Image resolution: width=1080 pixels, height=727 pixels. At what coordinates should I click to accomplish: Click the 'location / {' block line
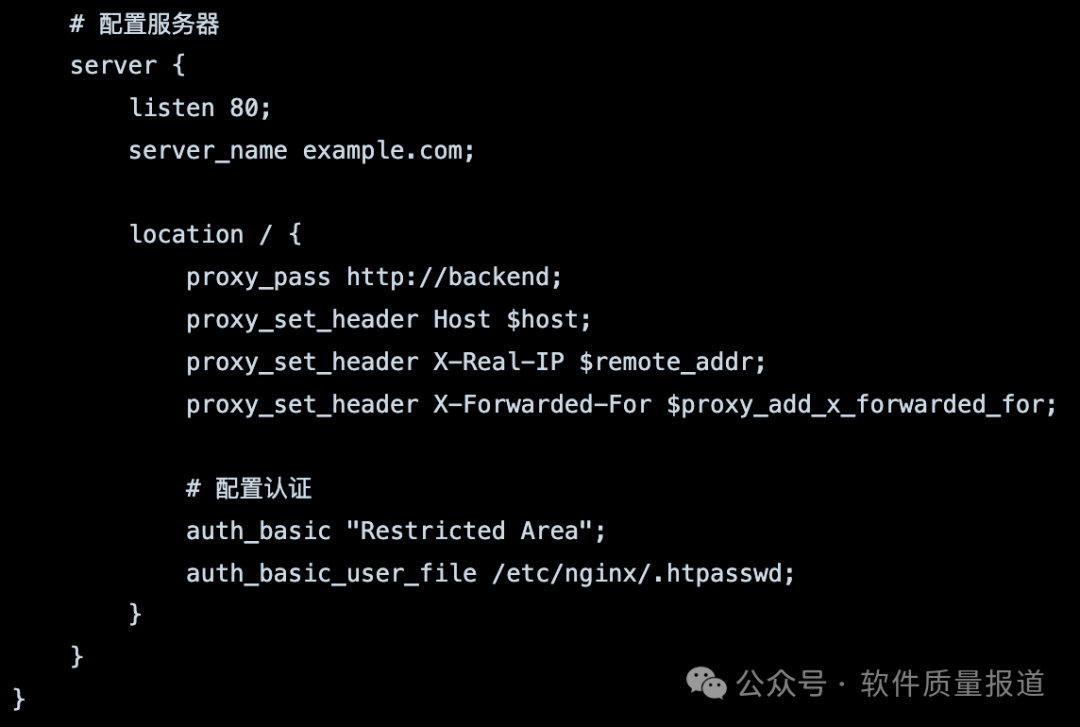point(215,235)
